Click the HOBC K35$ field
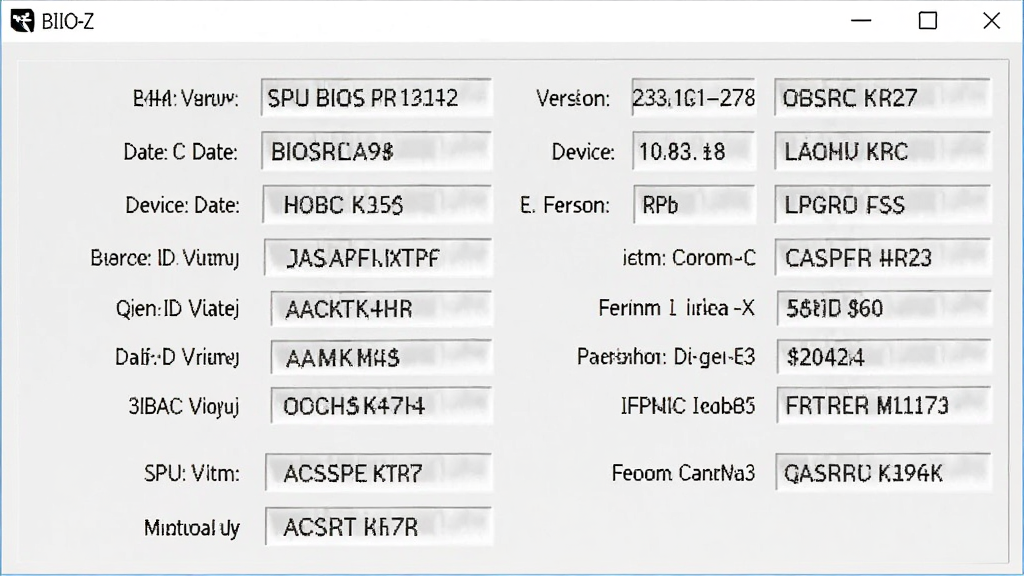This screenshot has height=576, width=1024. pyautogui.click(x=377, y=204)
